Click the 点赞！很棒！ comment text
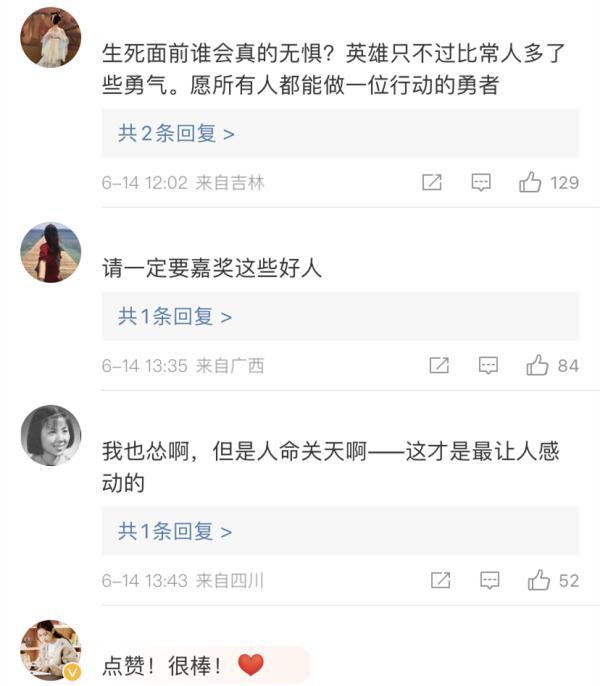This screenshot has height=686, width=600. coord(167,664)
